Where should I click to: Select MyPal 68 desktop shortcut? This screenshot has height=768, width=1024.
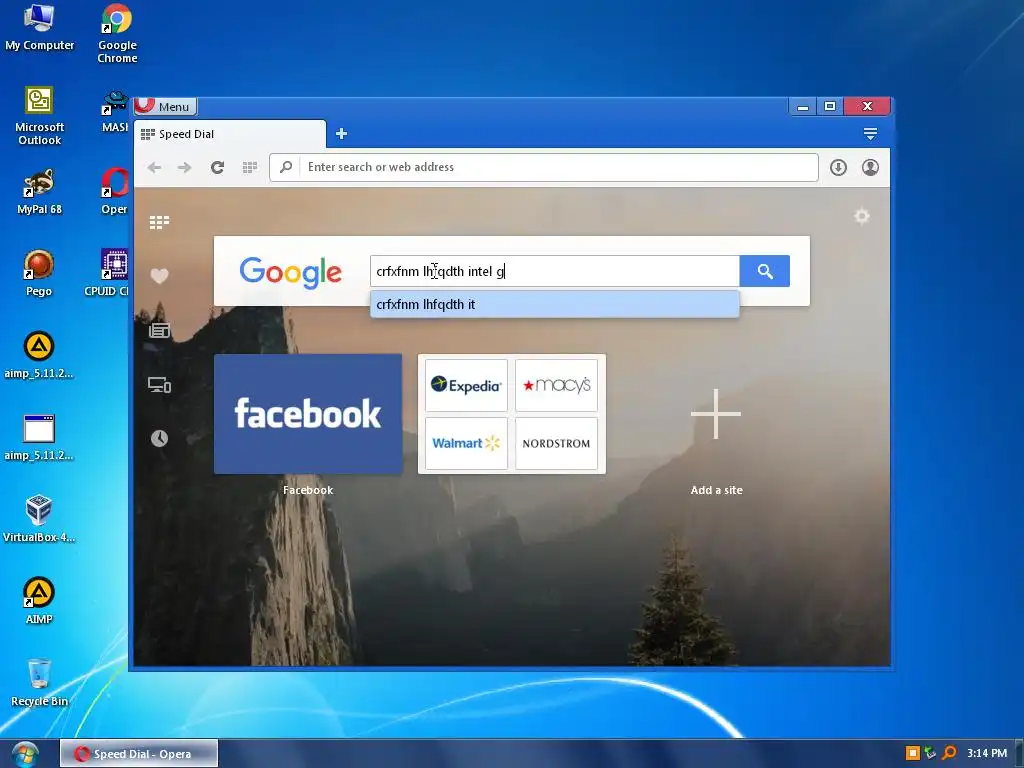click(x=39, y=191)
